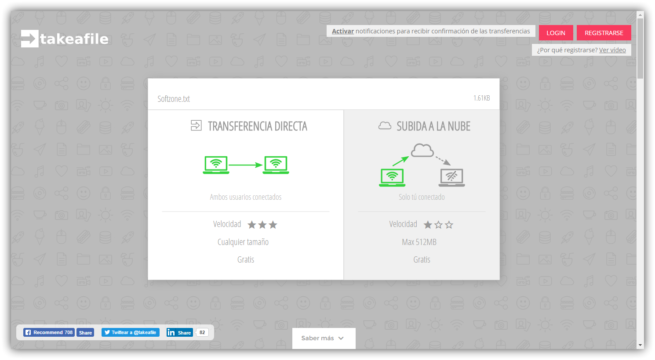Click the scrollbar down arrow

point(640,345)
